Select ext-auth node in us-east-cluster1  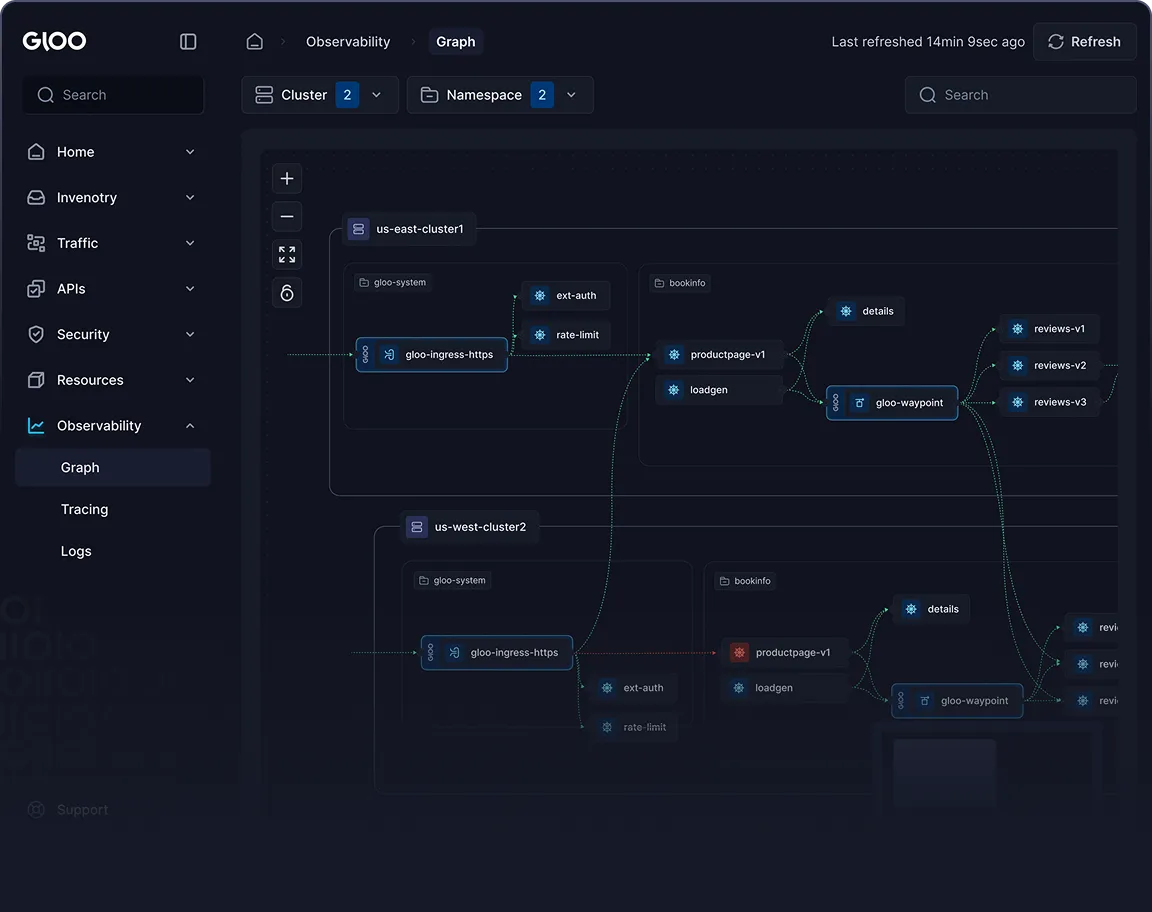pyautogui.click(x=566, y=295)
